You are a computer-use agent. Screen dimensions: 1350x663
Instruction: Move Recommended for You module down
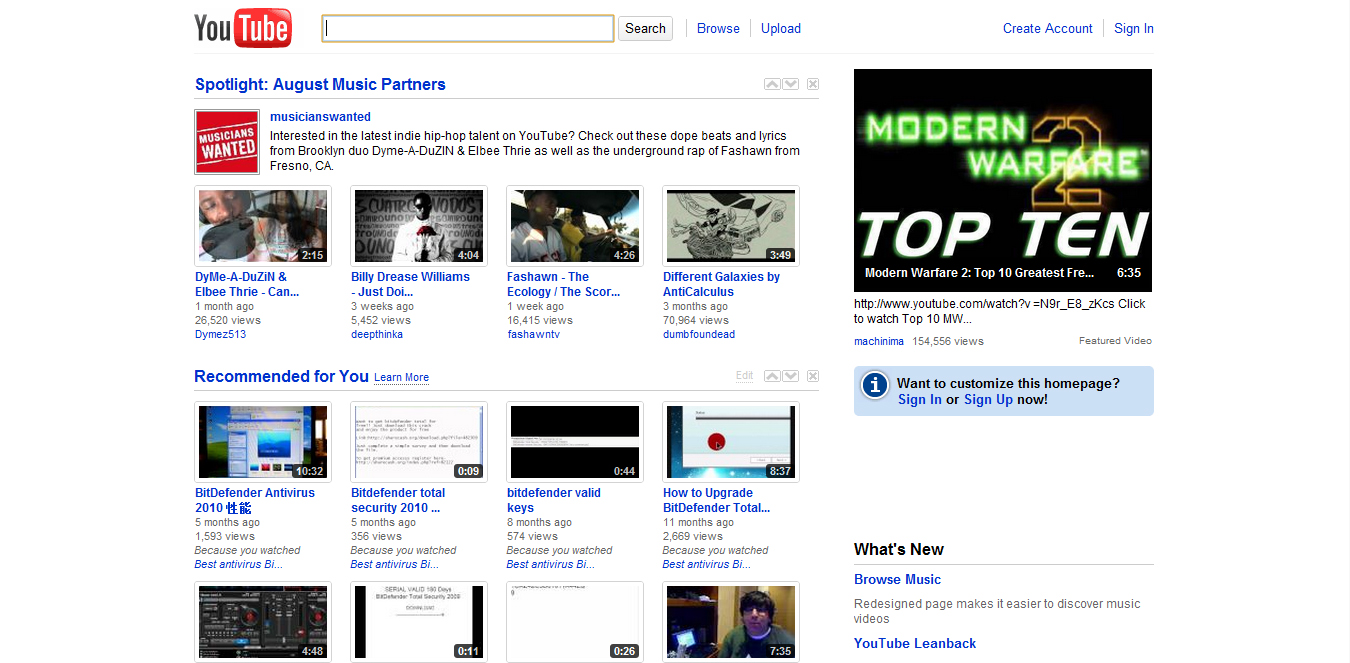[x=790, y=376]
